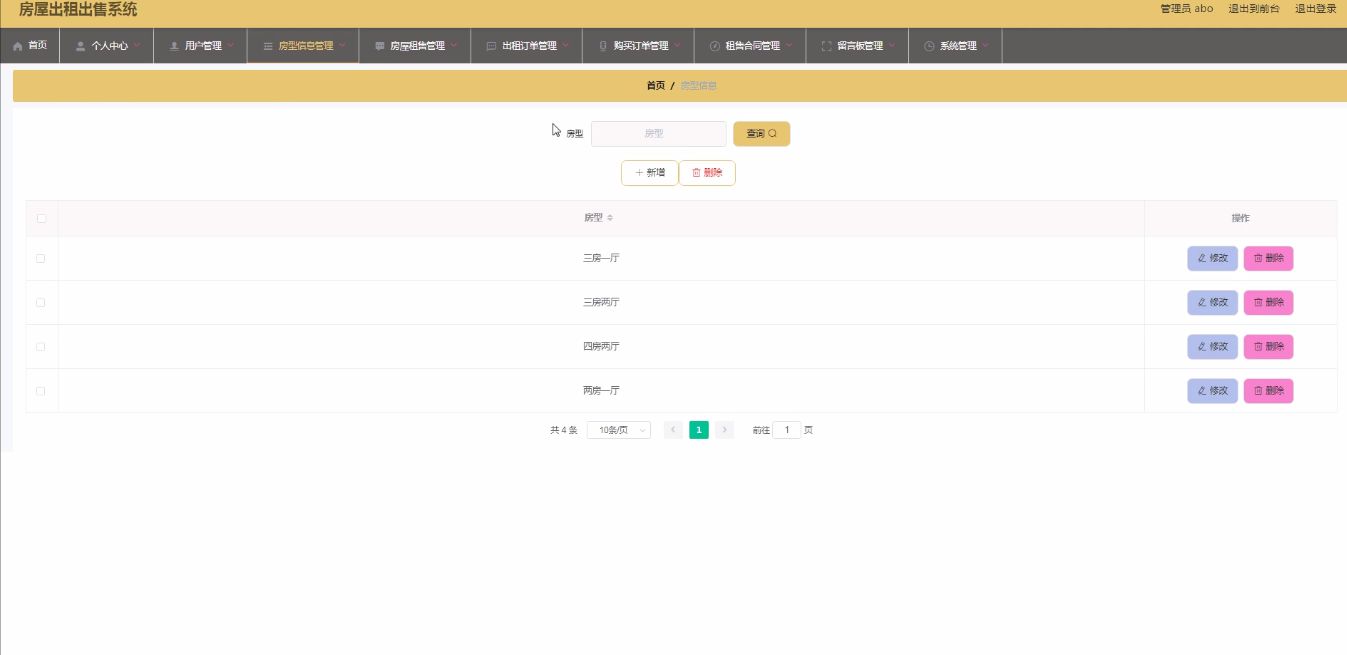This screenshot has width=1347, height=655.
Task: Click the 共 4 条 total count text
Action: click(x=563, y=430)
